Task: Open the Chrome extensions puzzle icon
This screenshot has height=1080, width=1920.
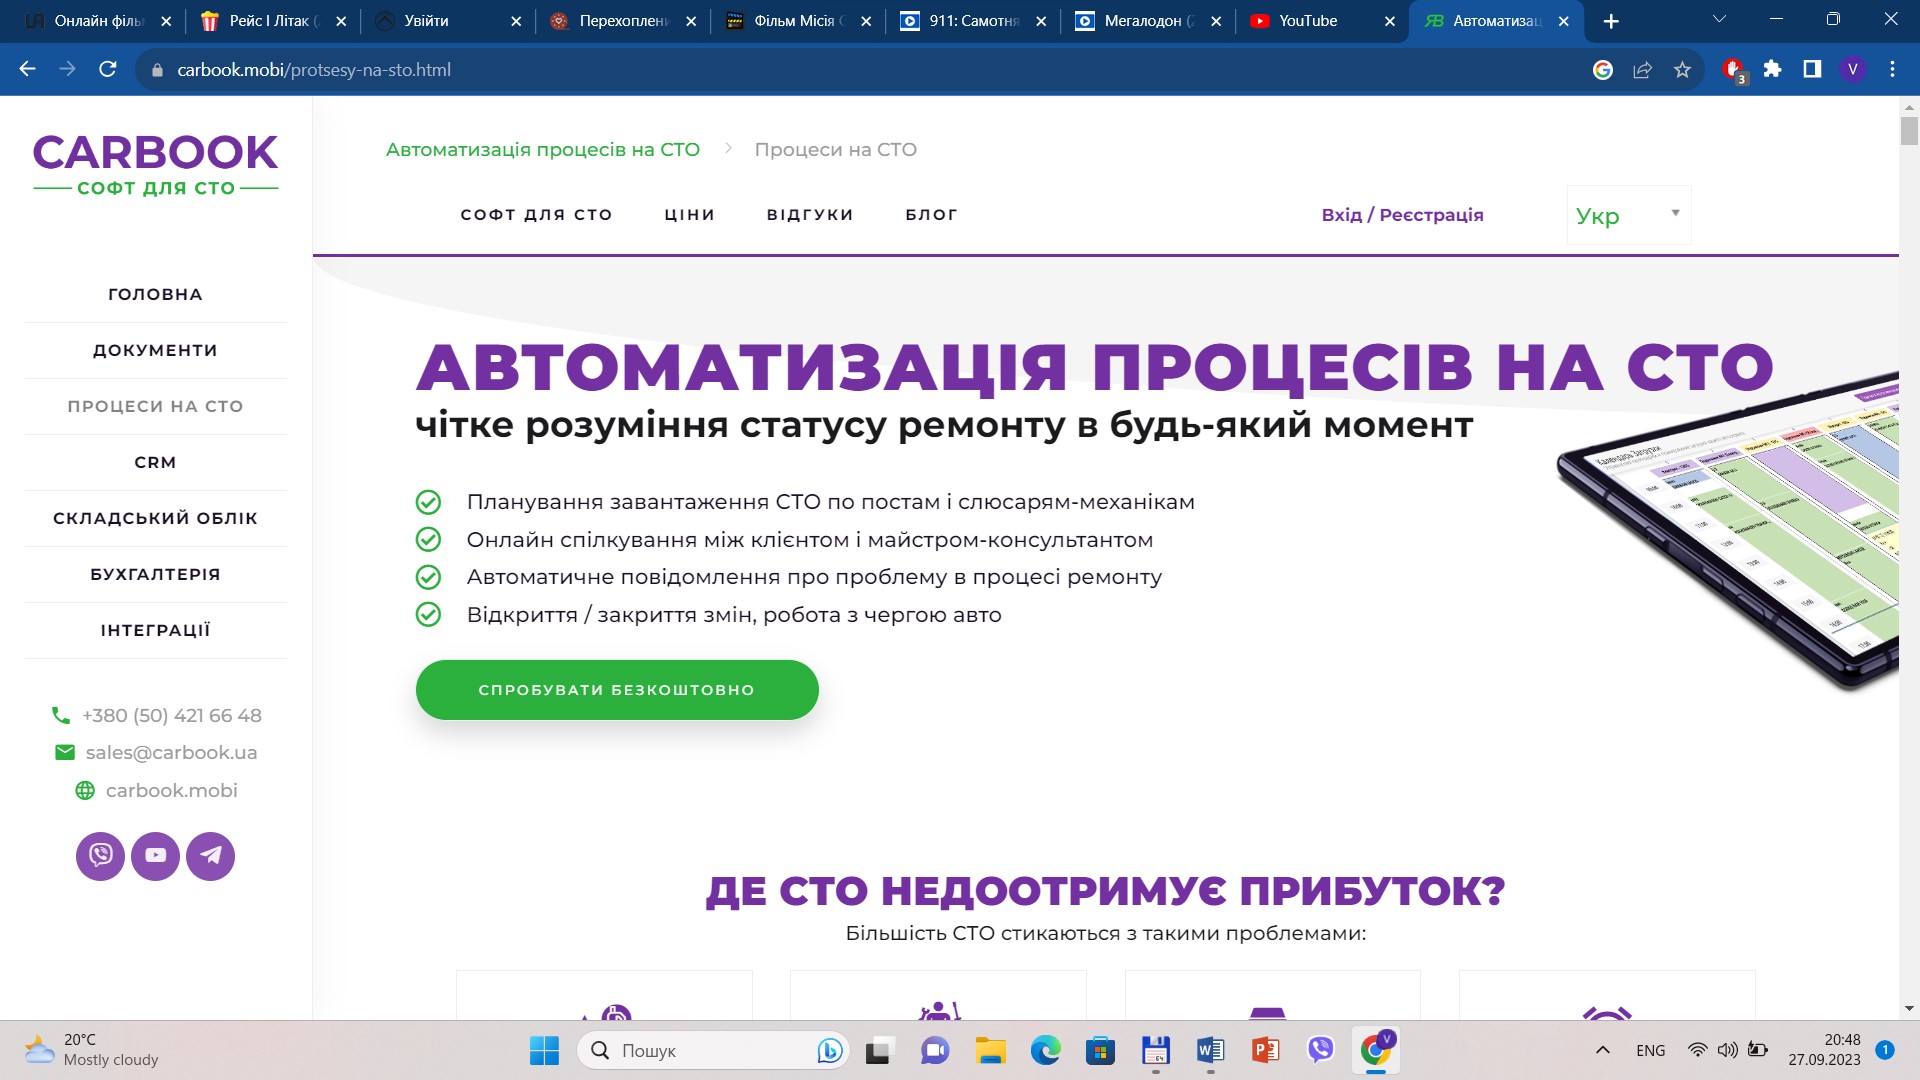Action: click(1772, 69)
